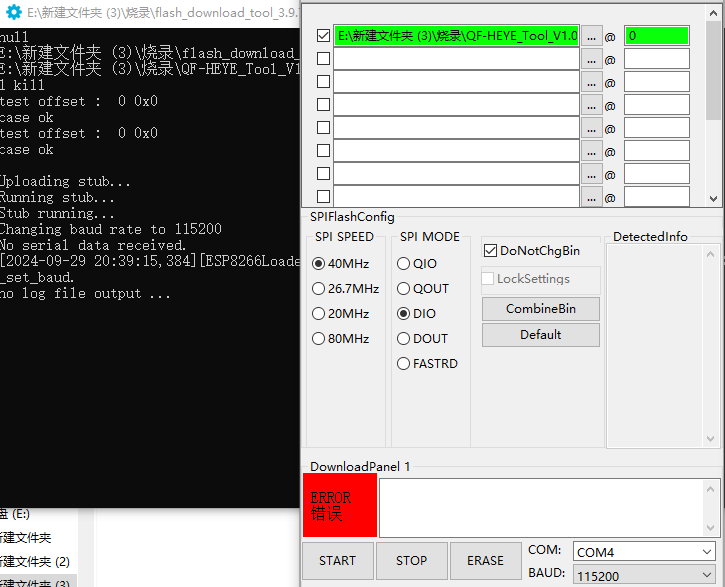This screenshot has width=725, height=587.
Task: Tick the sixth file row checkbox
Action: point(323,151)
